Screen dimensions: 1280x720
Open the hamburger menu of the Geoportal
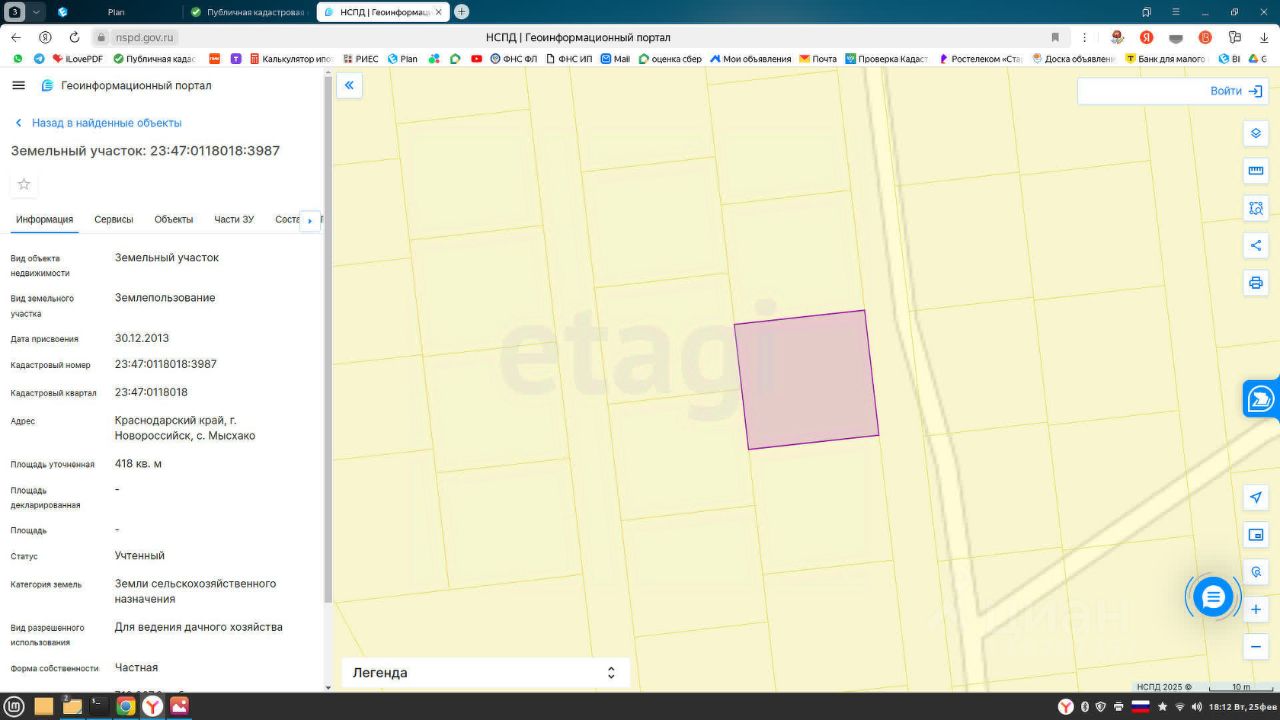(18, 85)
